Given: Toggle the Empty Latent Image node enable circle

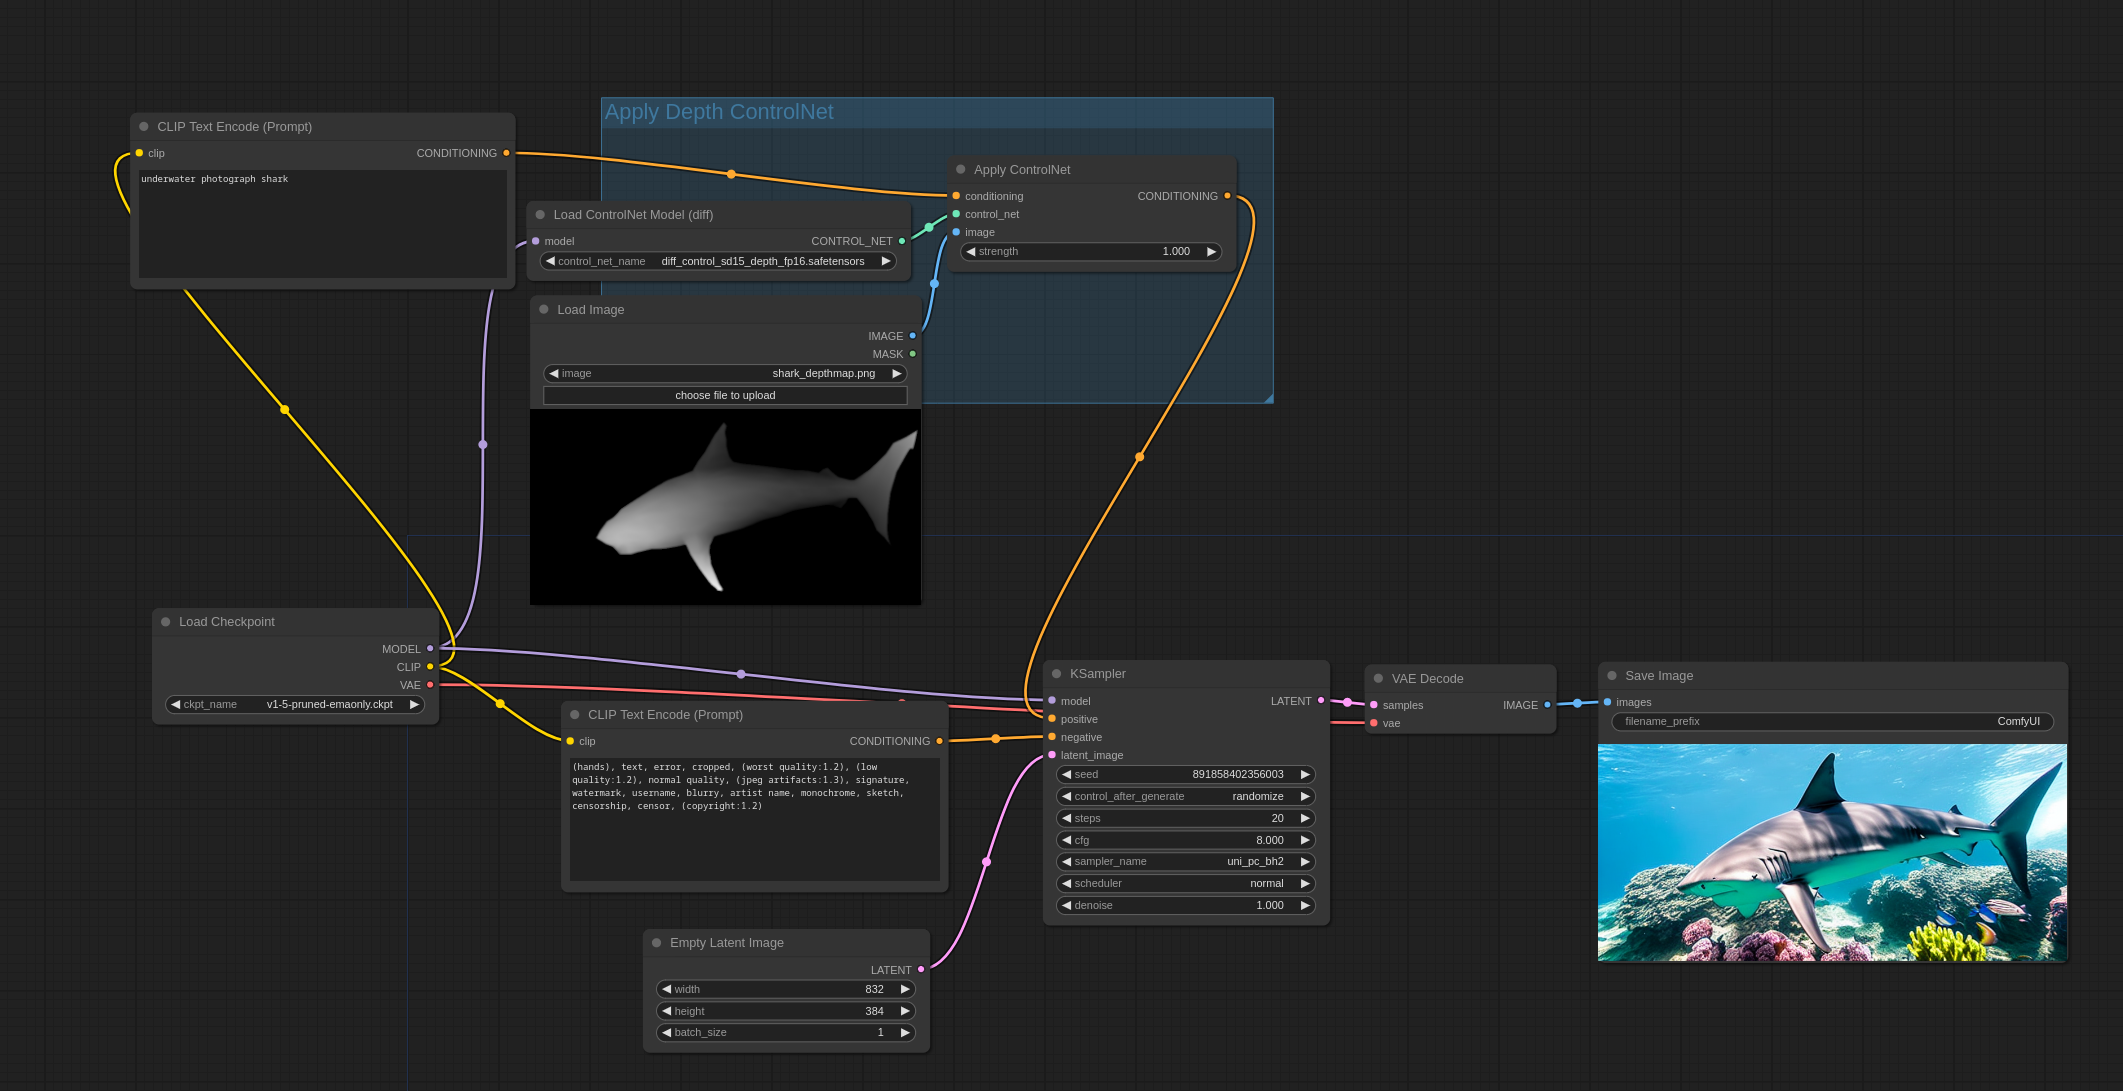Looking at the screenshot, I should [x=655, y=943].
